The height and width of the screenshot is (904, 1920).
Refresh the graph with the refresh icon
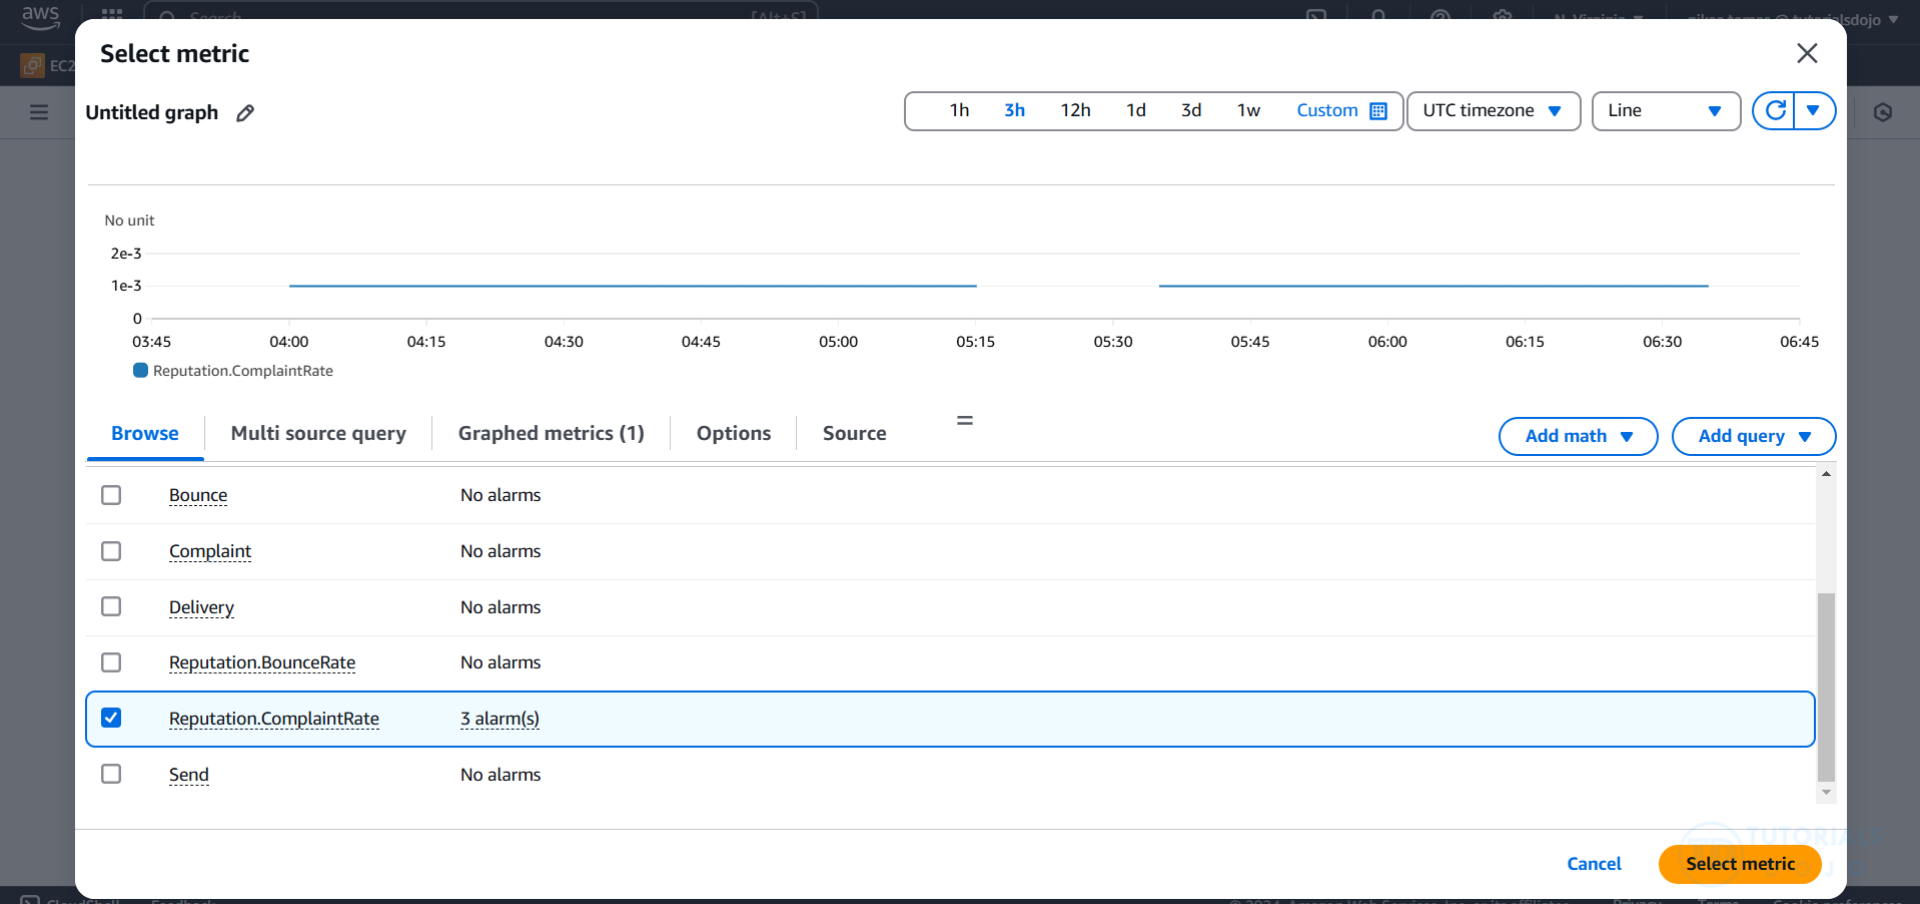coord(1775,110)
